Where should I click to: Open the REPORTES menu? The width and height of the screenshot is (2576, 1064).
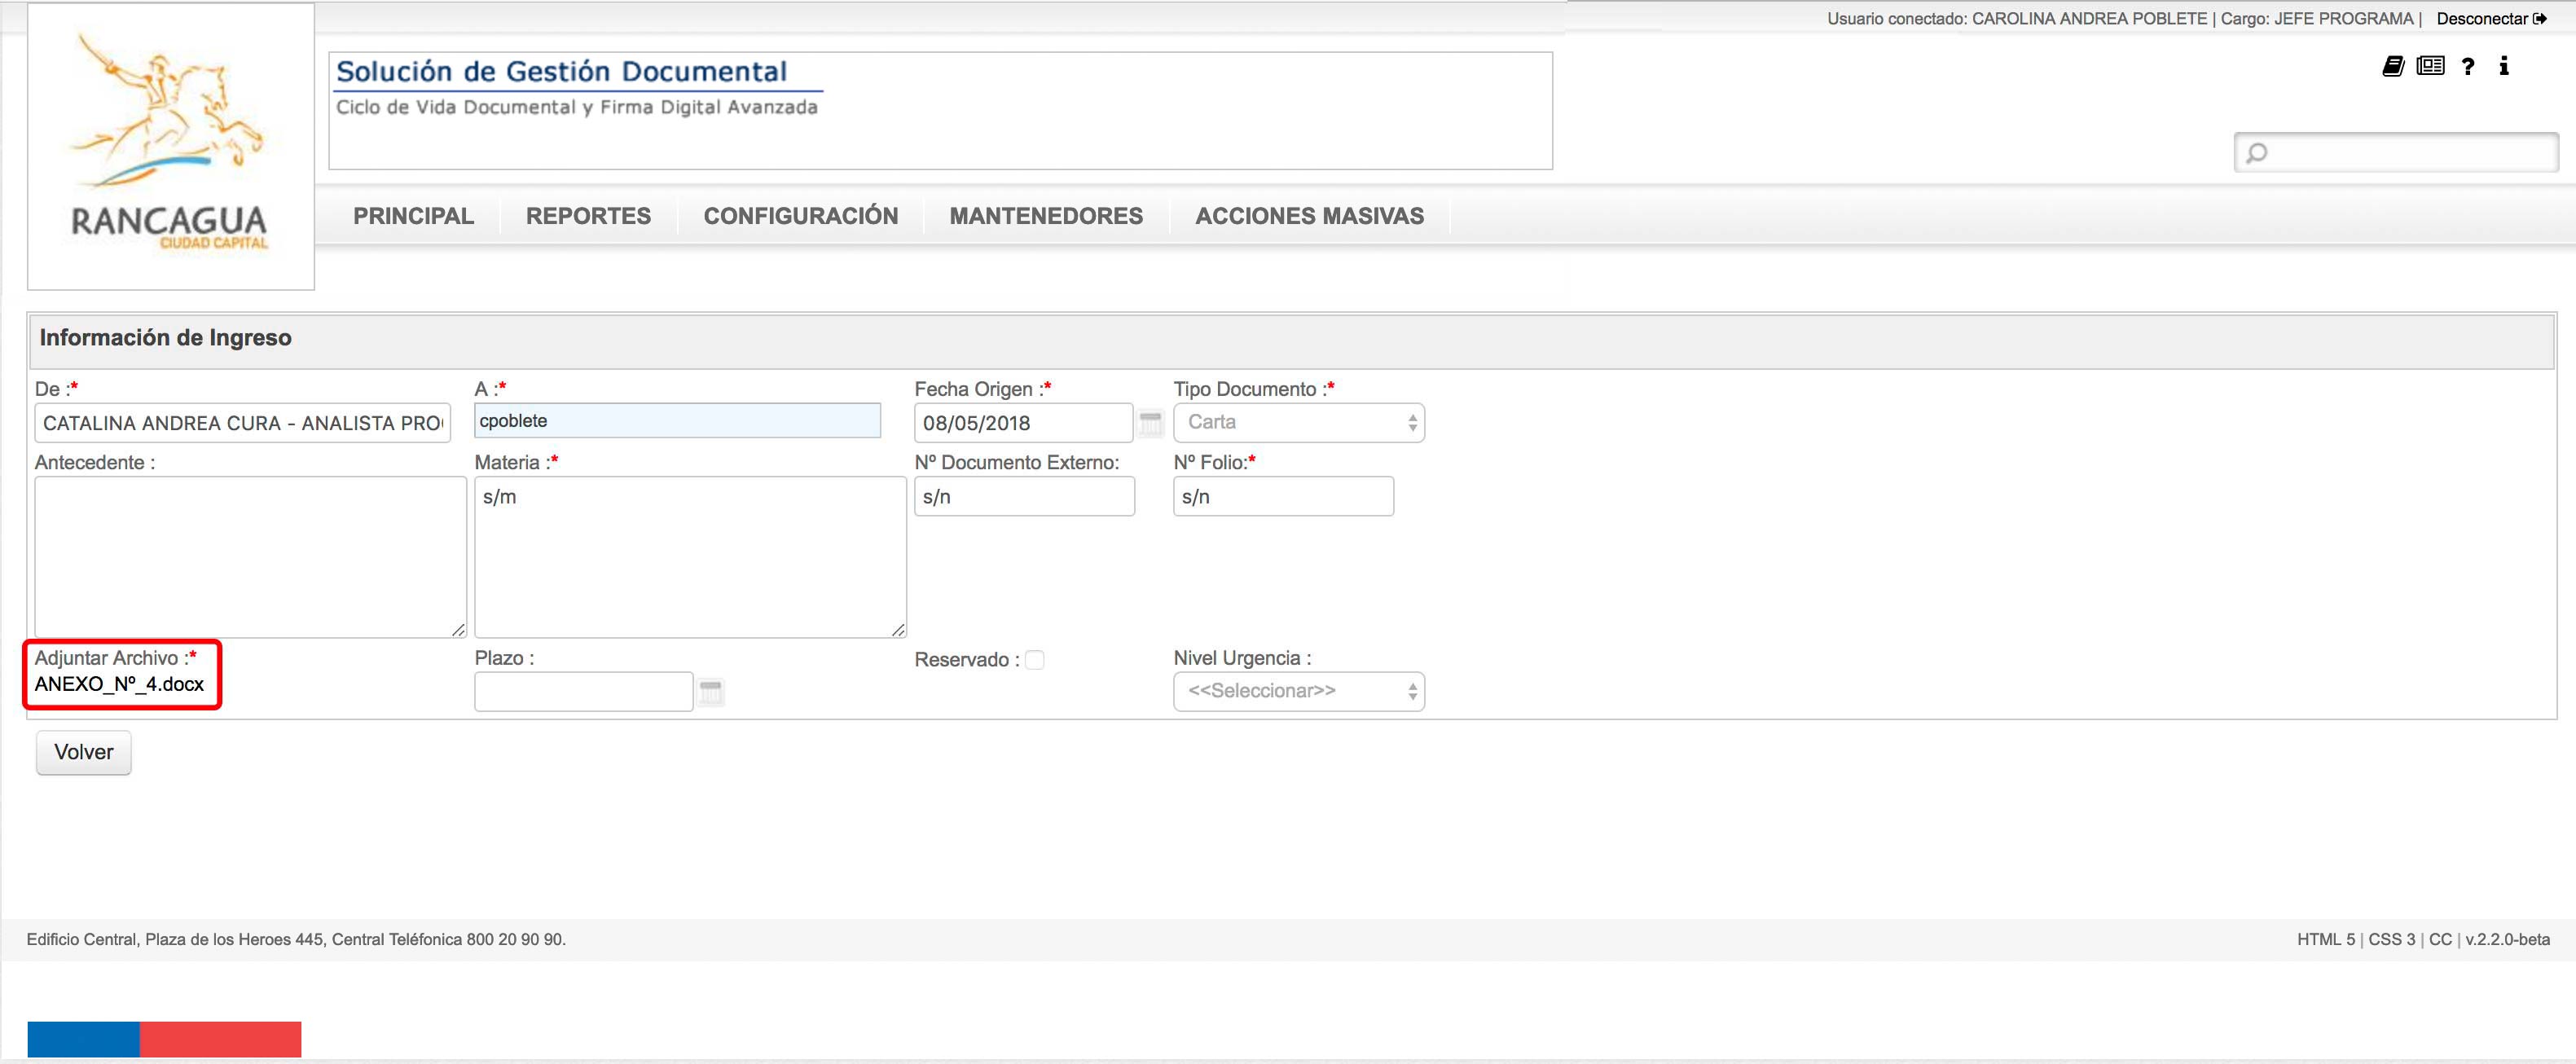588,216
